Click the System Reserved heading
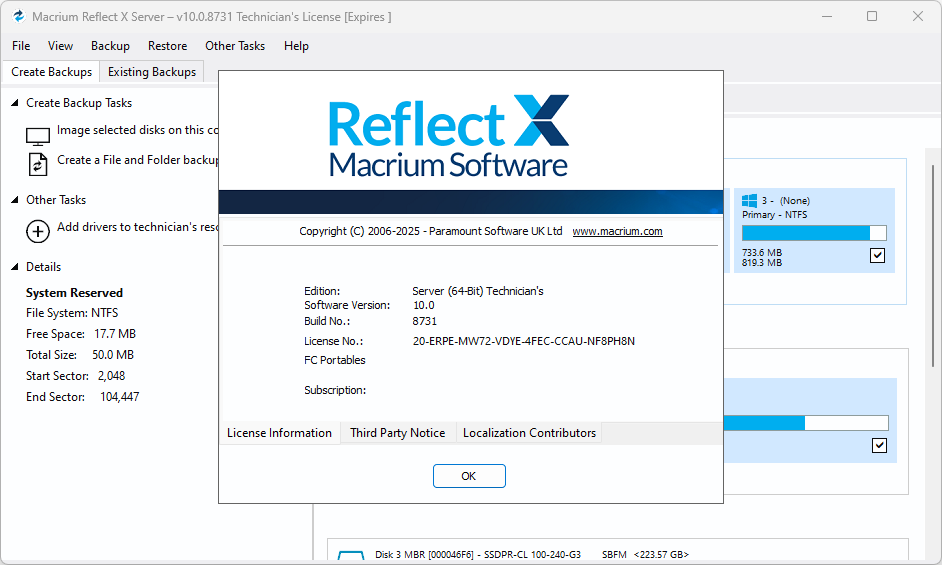This screenshot has height=565, width=942. (74, 293)
